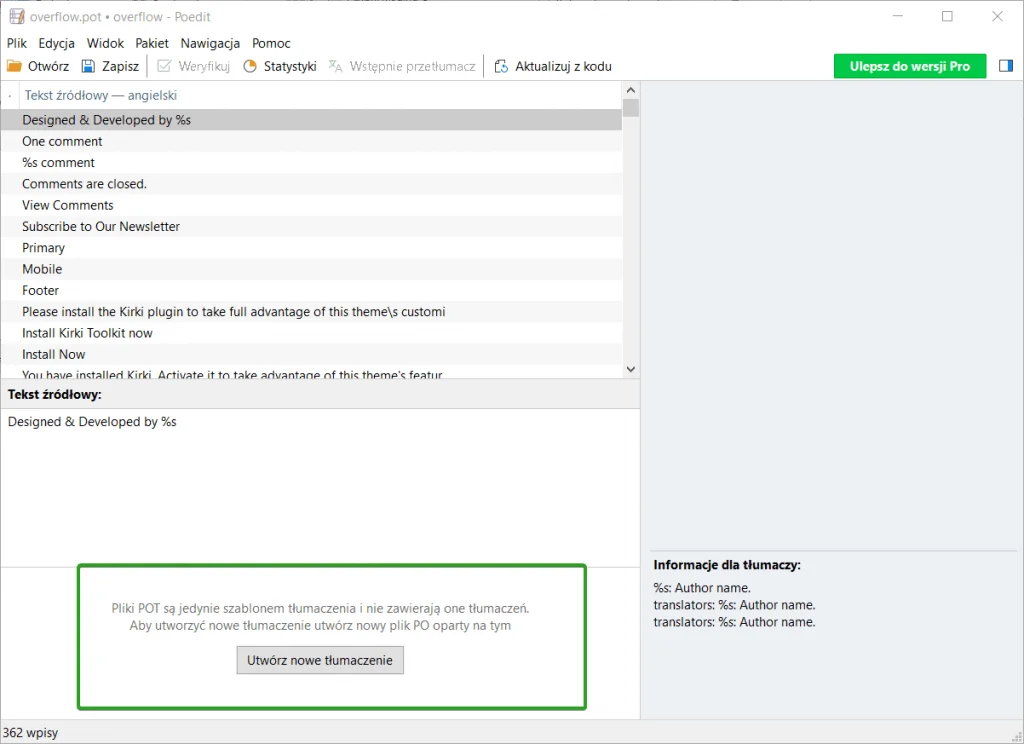The height and width of the screenshot is (744, 1024).
Task: Click the source text 'Designed & Developed by %s' field
Action: (320, 487)
